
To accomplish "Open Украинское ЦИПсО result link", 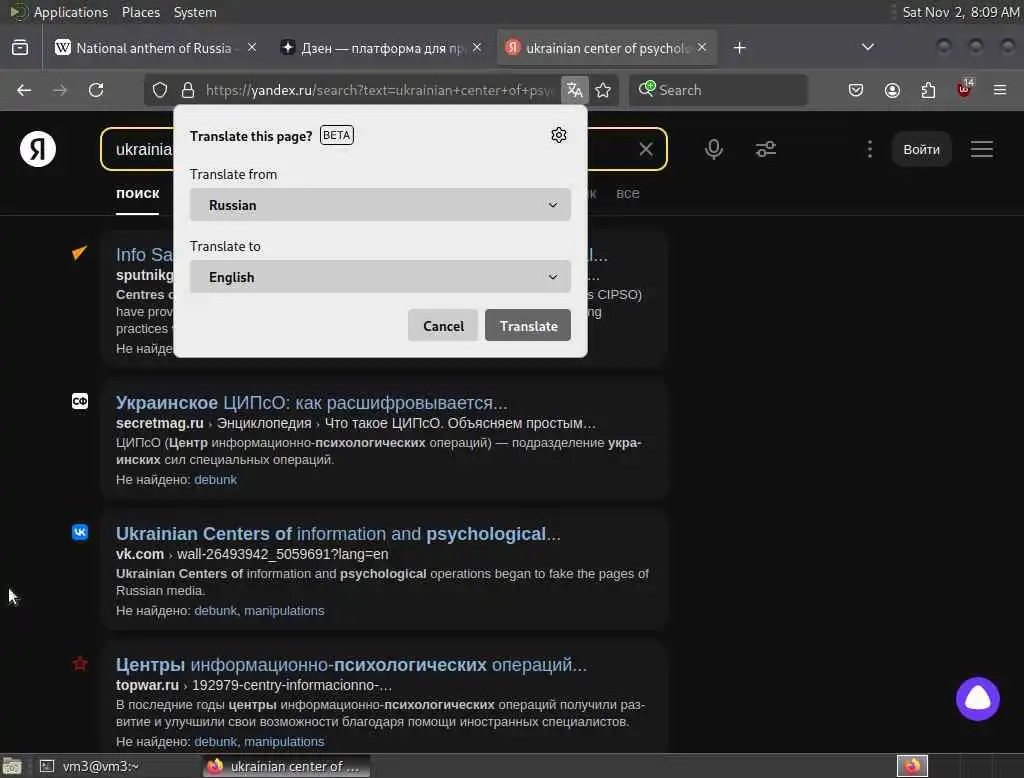I will click(312, 403).
